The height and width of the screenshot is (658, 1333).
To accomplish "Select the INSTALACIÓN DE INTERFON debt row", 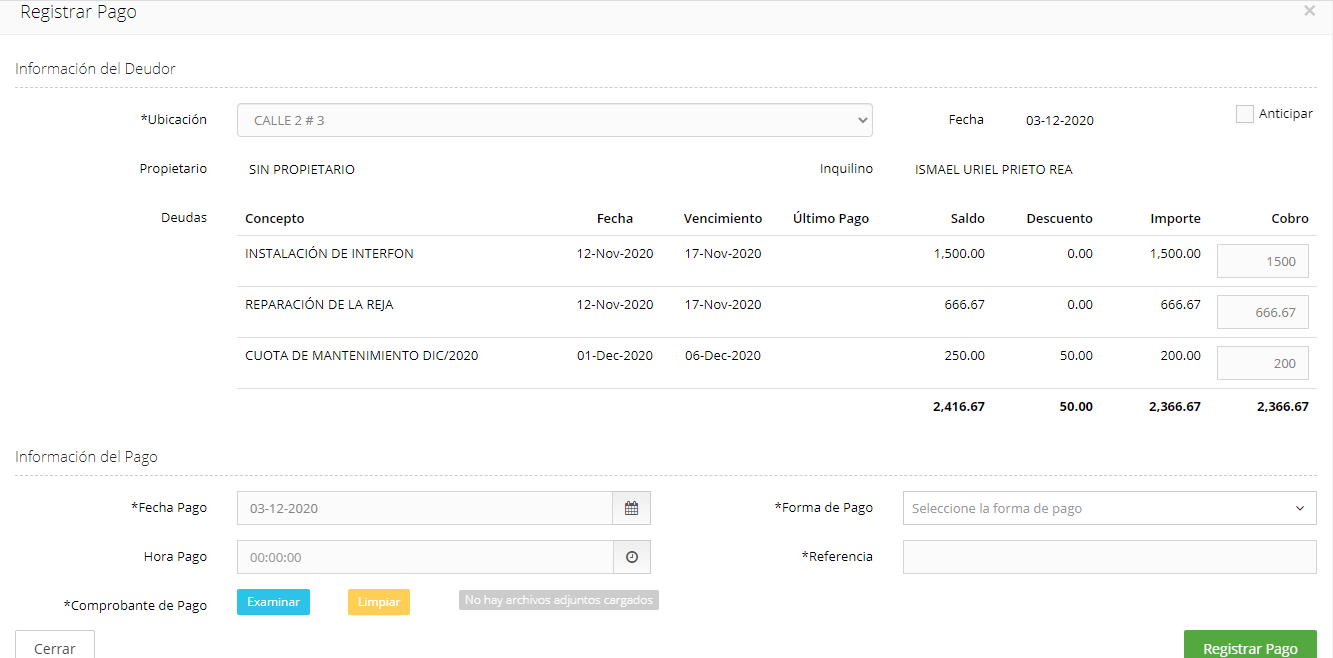I will 329,254.
